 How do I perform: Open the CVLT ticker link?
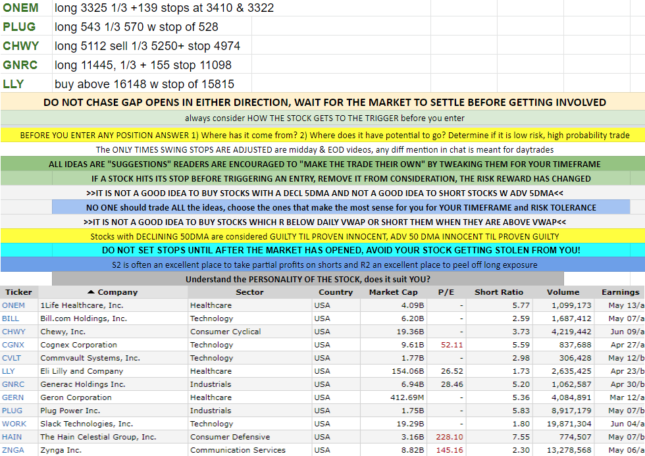pos(11,358)
